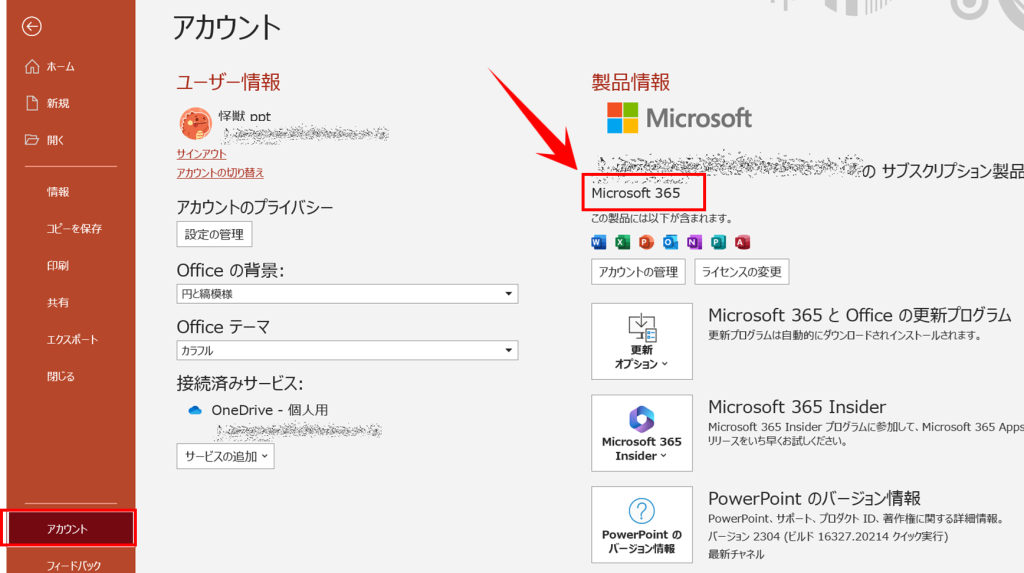Screen dimensions: 1024x573
Task: Click the Excel app icon
Action: pyautogui.click(x=622, y=242)
